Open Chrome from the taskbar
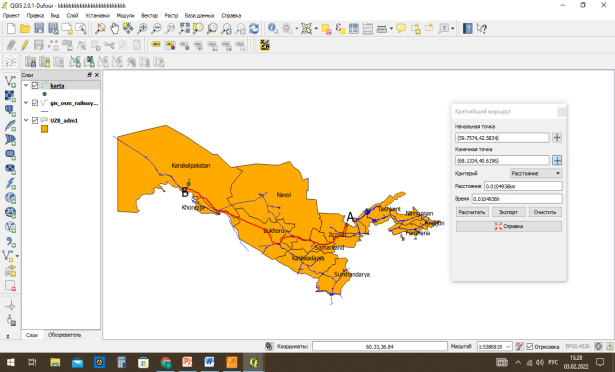Screen dimensions: 615x372 (166, 362)
